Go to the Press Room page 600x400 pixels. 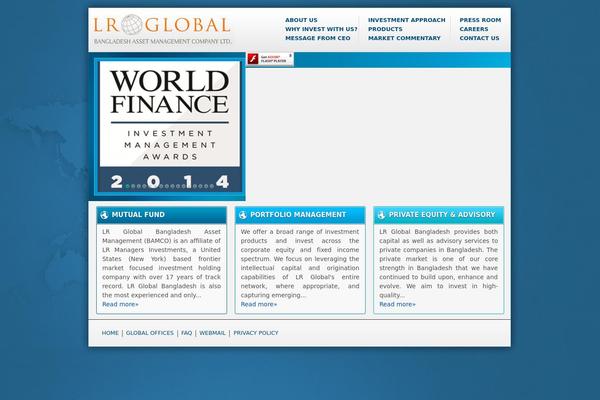pos(480,20)
